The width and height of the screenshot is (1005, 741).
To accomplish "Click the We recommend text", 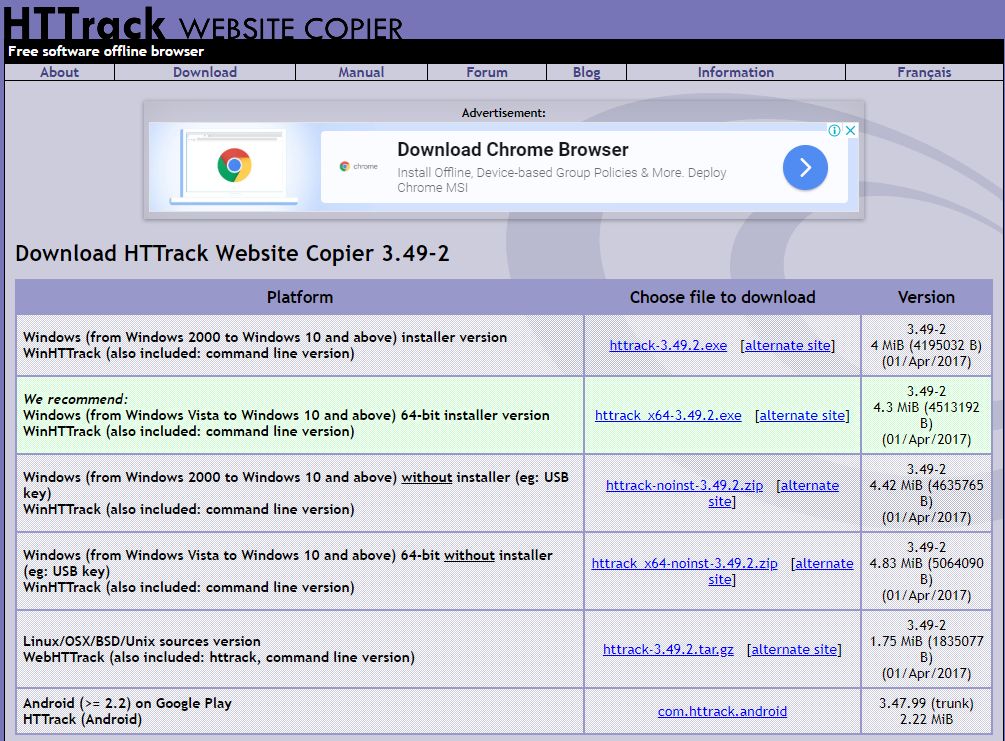I will [x=76, y=399].
